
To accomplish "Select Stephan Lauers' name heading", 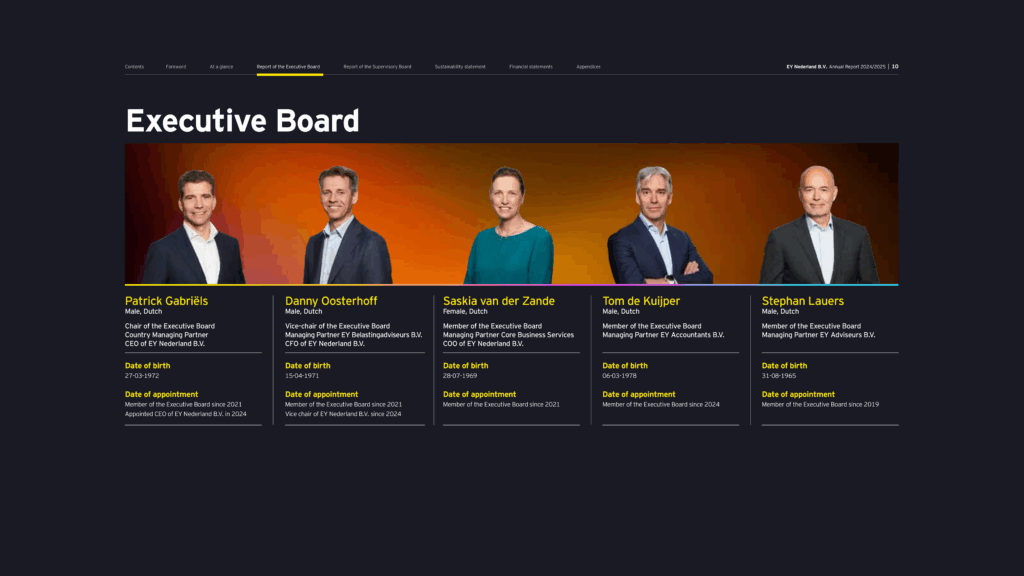I will [x=803, y=301].
